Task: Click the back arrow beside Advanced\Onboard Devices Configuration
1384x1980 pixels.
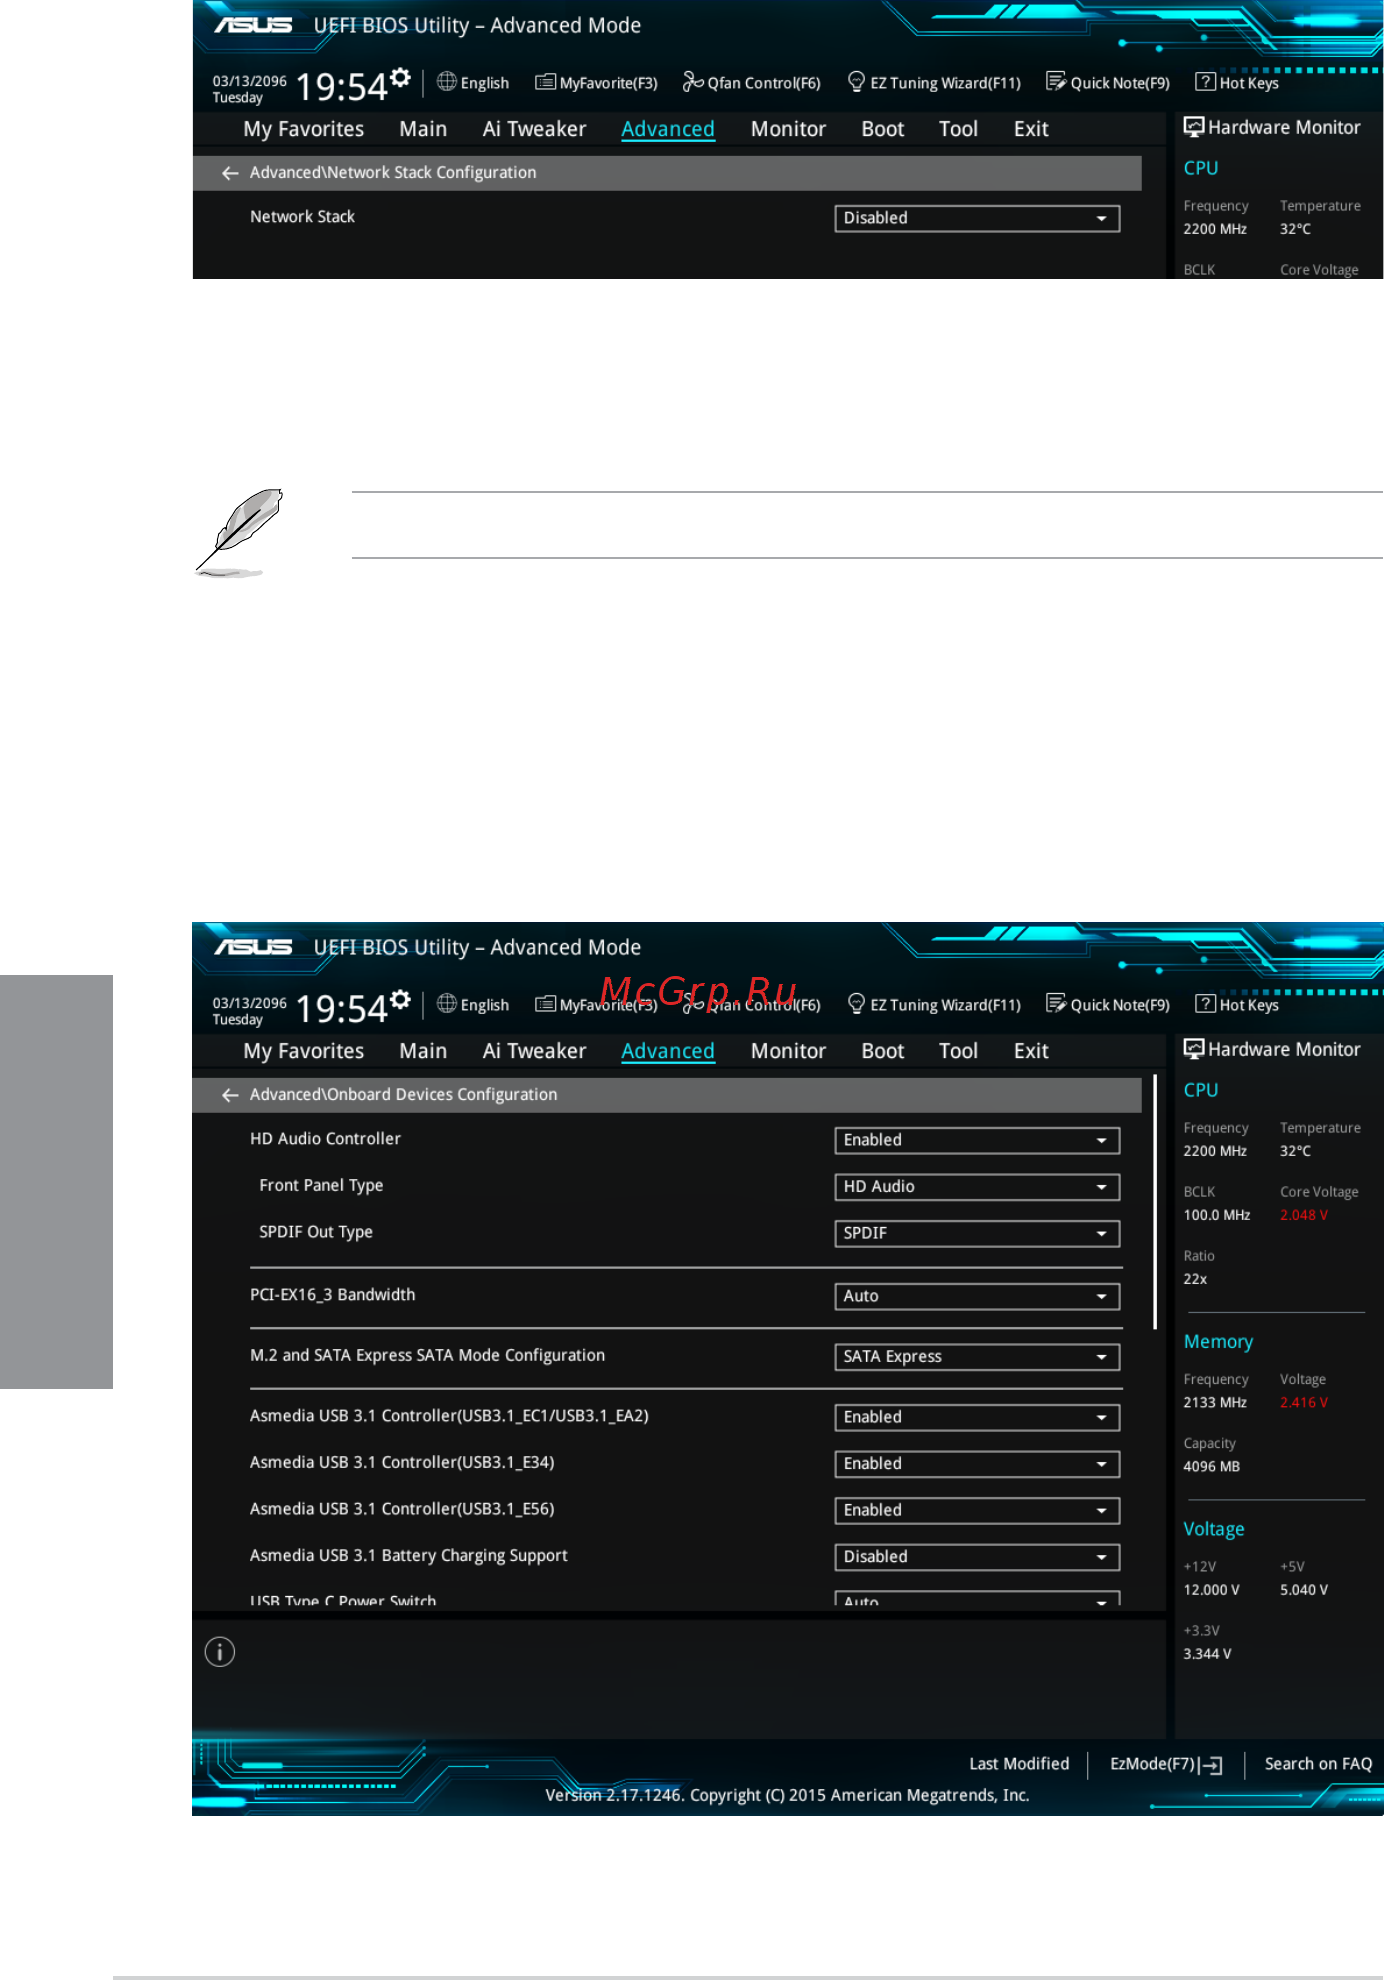Action: (x=230, y=1095)
